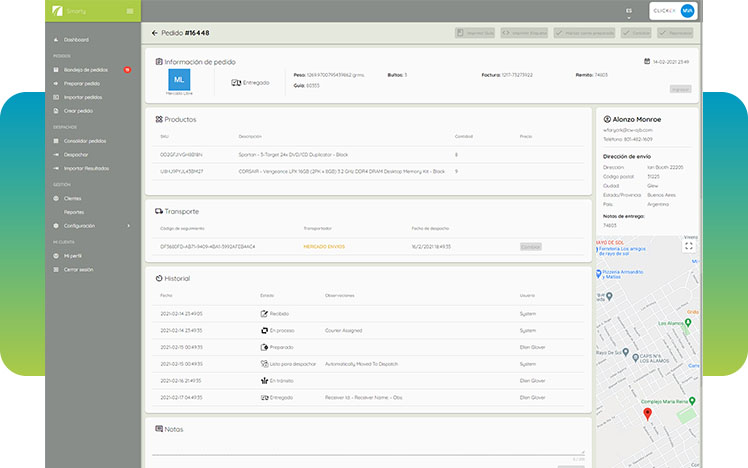The width and height of the screenshot is (748, 468).
Task: Click into the Notas text field
Action: [x=368, y=448]
